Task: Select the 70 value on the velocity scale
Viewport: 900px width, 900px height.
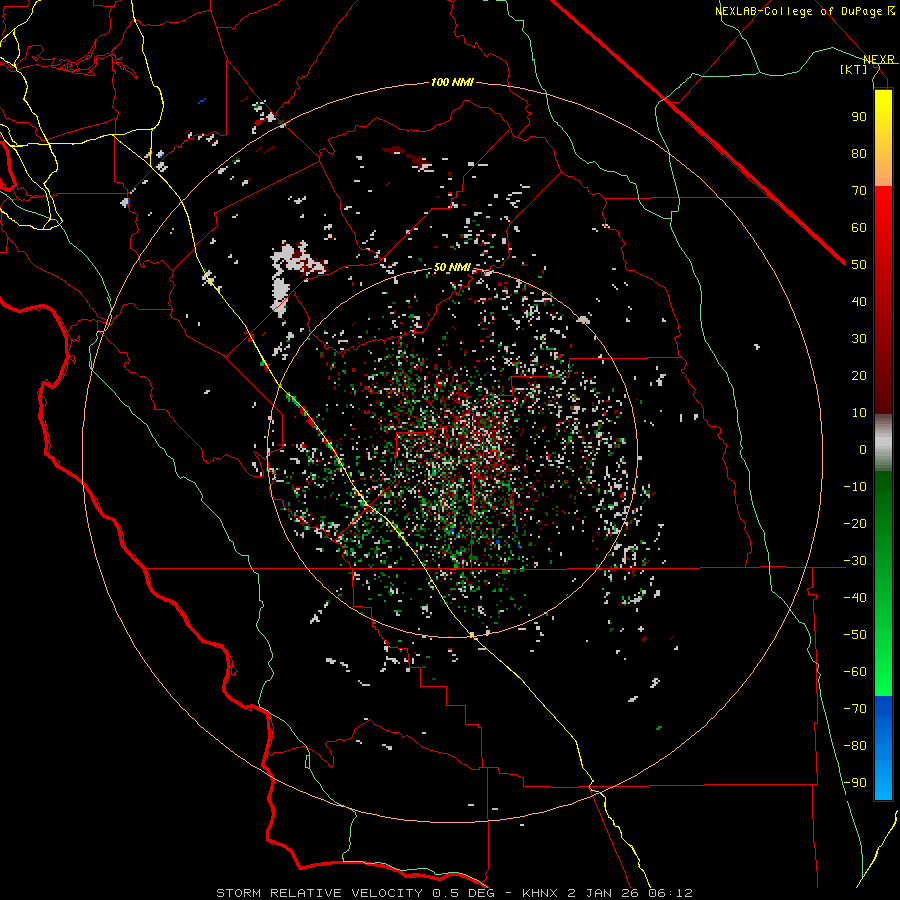Action: pyautogui.click(x=859, y=191)
